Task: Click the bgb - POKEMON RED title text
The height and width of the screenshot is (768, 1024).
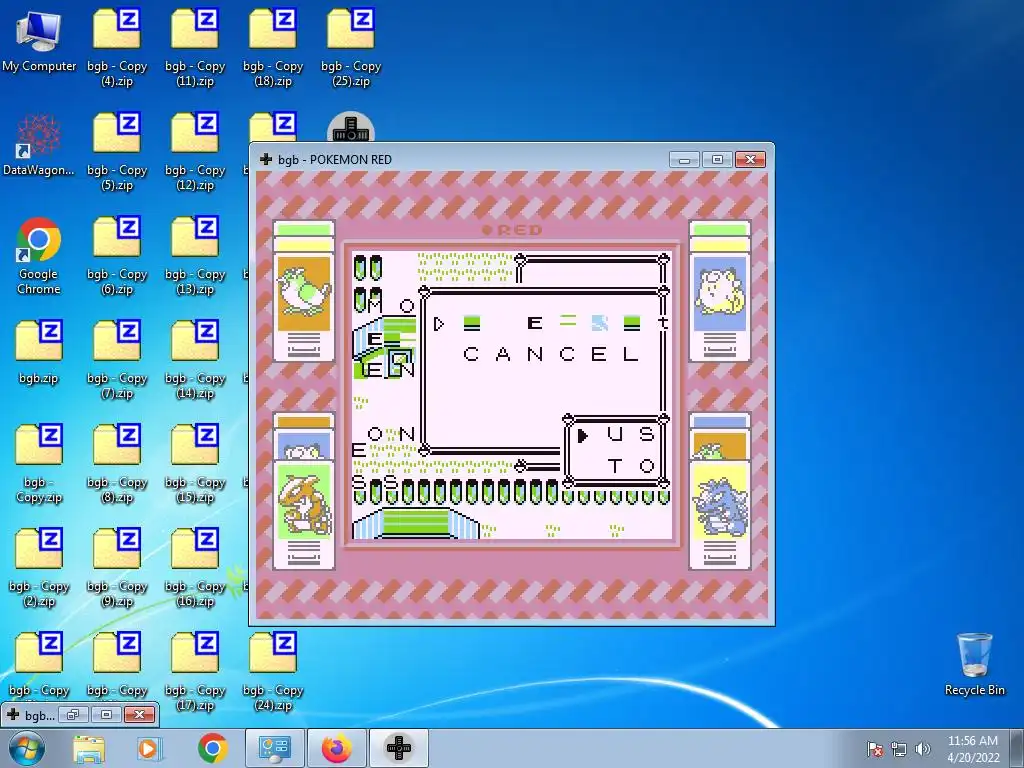Action: (335, 159)
